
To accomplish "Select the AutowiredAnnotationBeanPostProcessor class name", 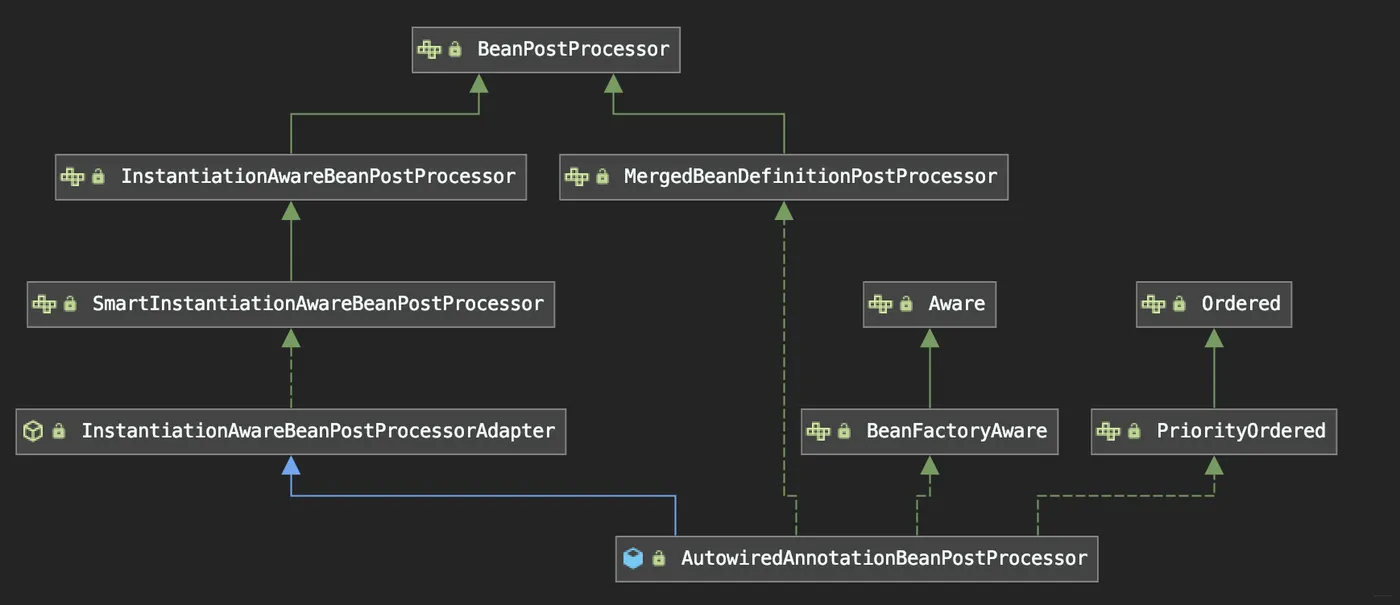I will tap(884, 558).
